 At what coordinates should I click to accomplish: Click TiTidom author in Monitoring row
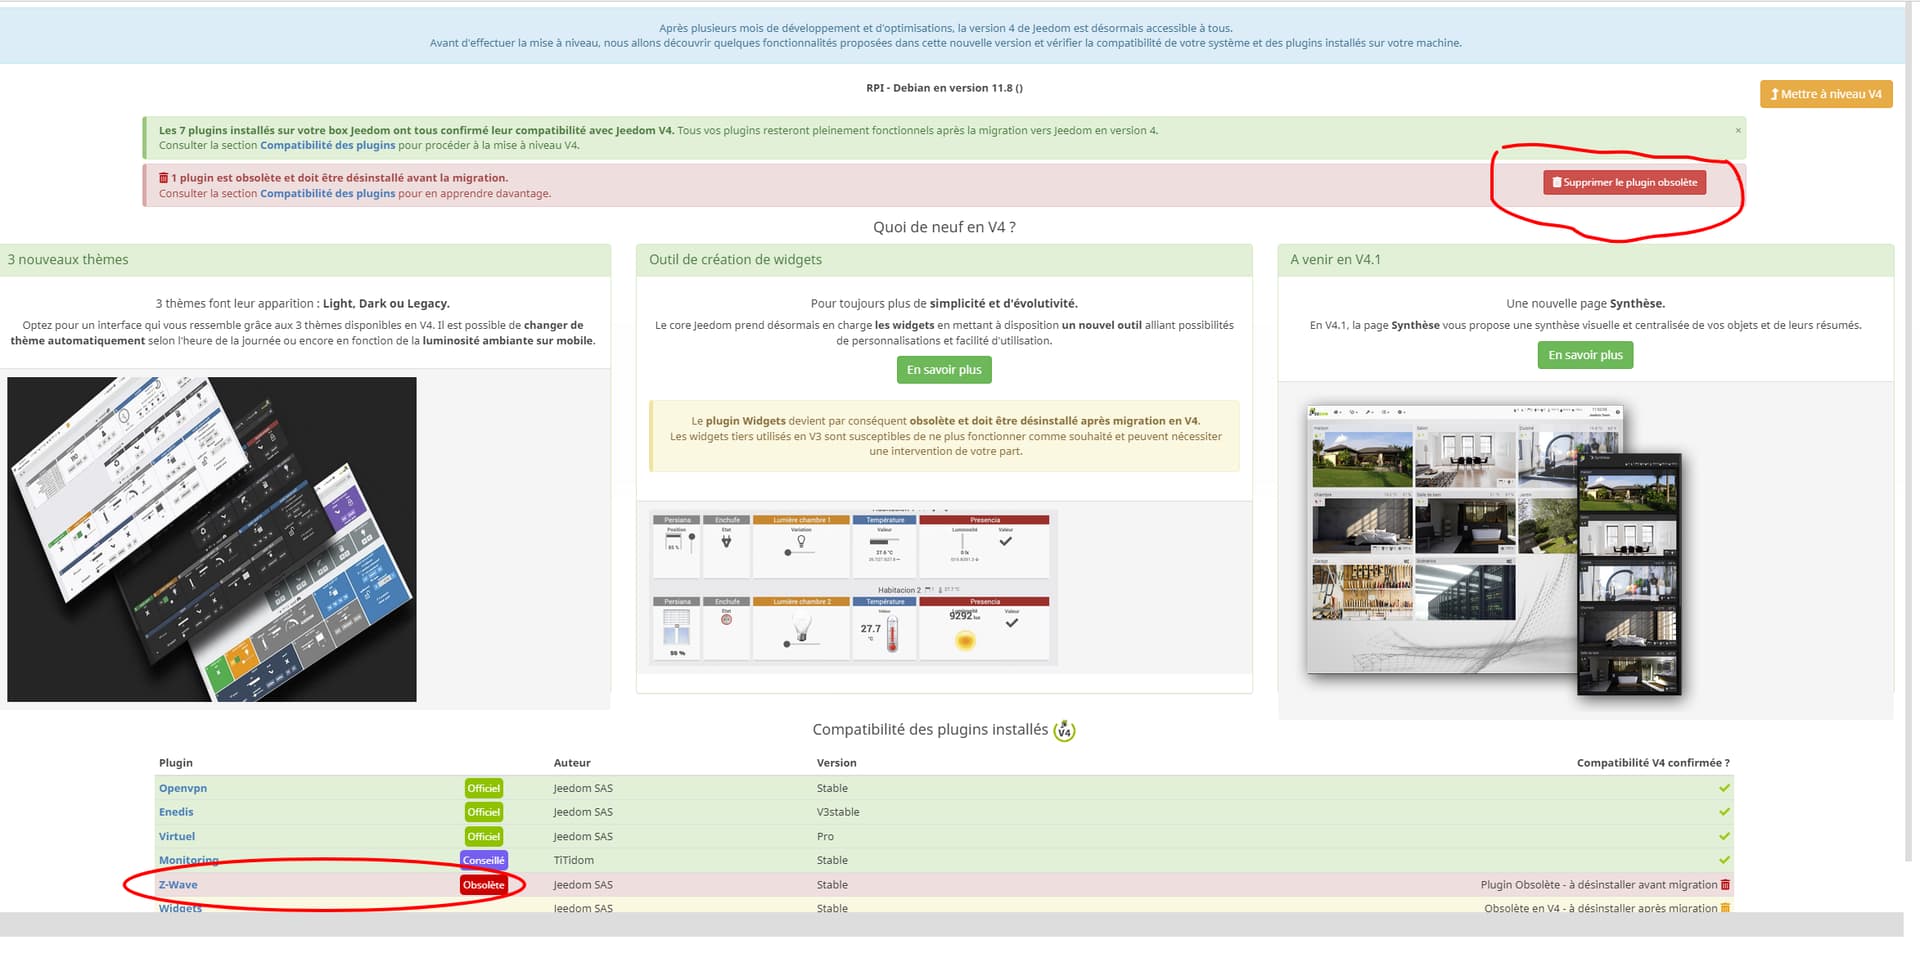point(574,860)
